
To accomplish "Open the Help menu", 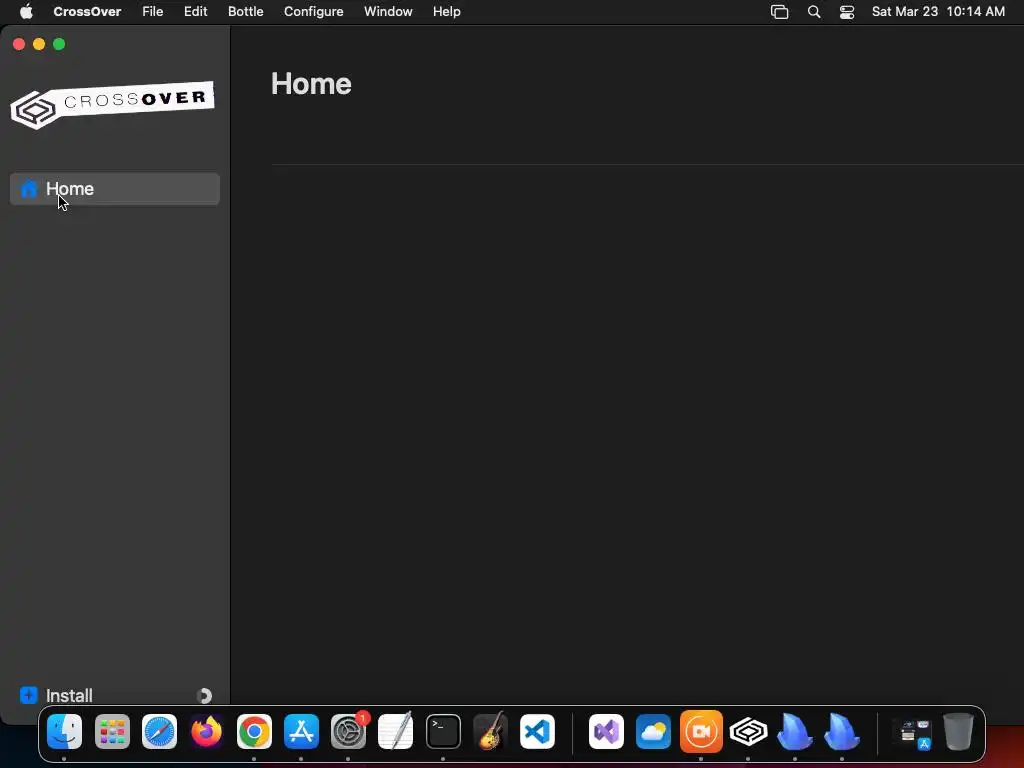I will pyautogui.click(x=447, y=11).
